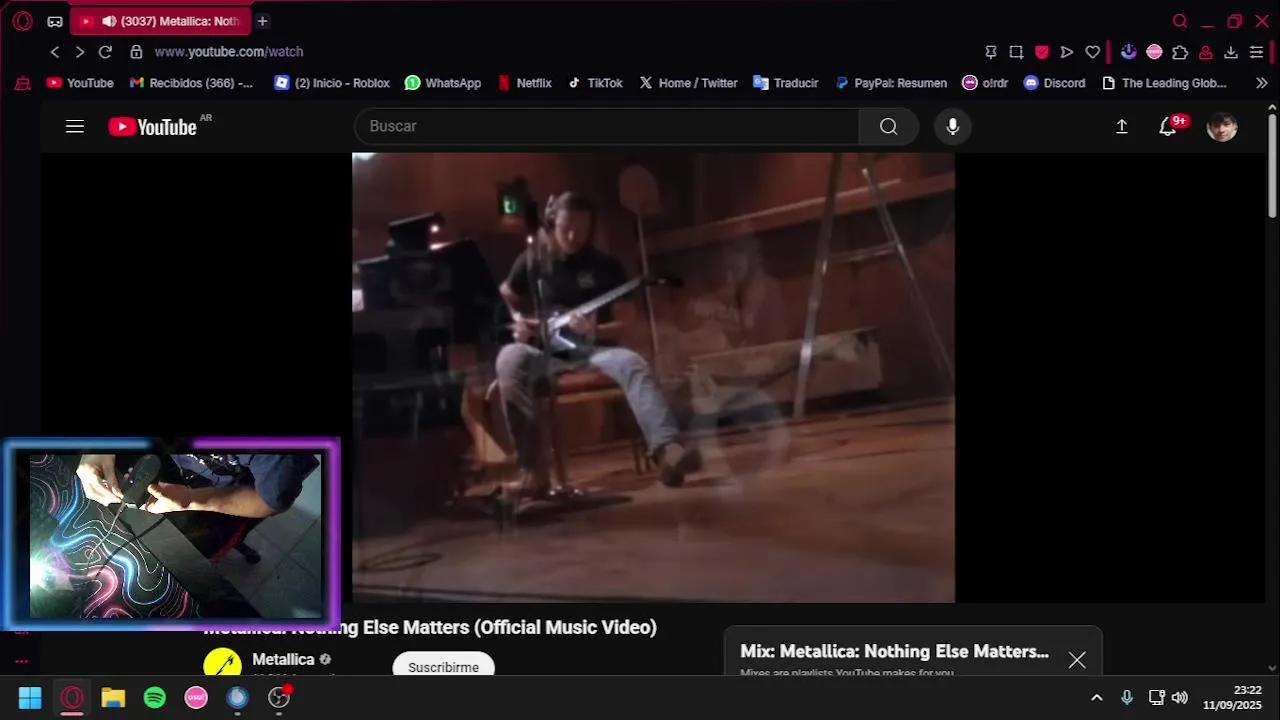This screenshot has height=720, width=1280.
Task: Submit search with magnifier button
Action: (889, 126)
